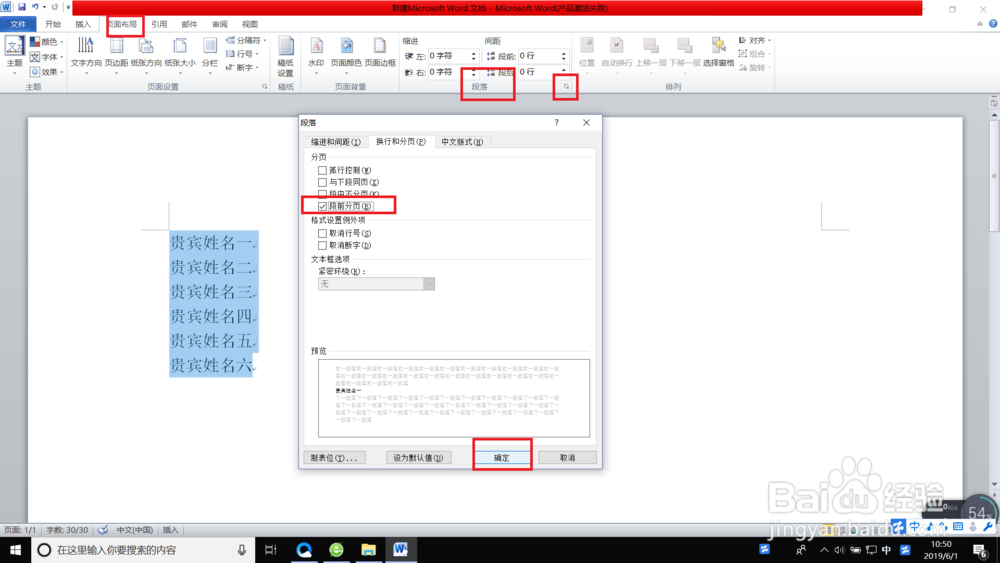Viewport: 1000px width, 563px height.
Task: Open the 对齐 align dropdown
Action: point(754,40)
